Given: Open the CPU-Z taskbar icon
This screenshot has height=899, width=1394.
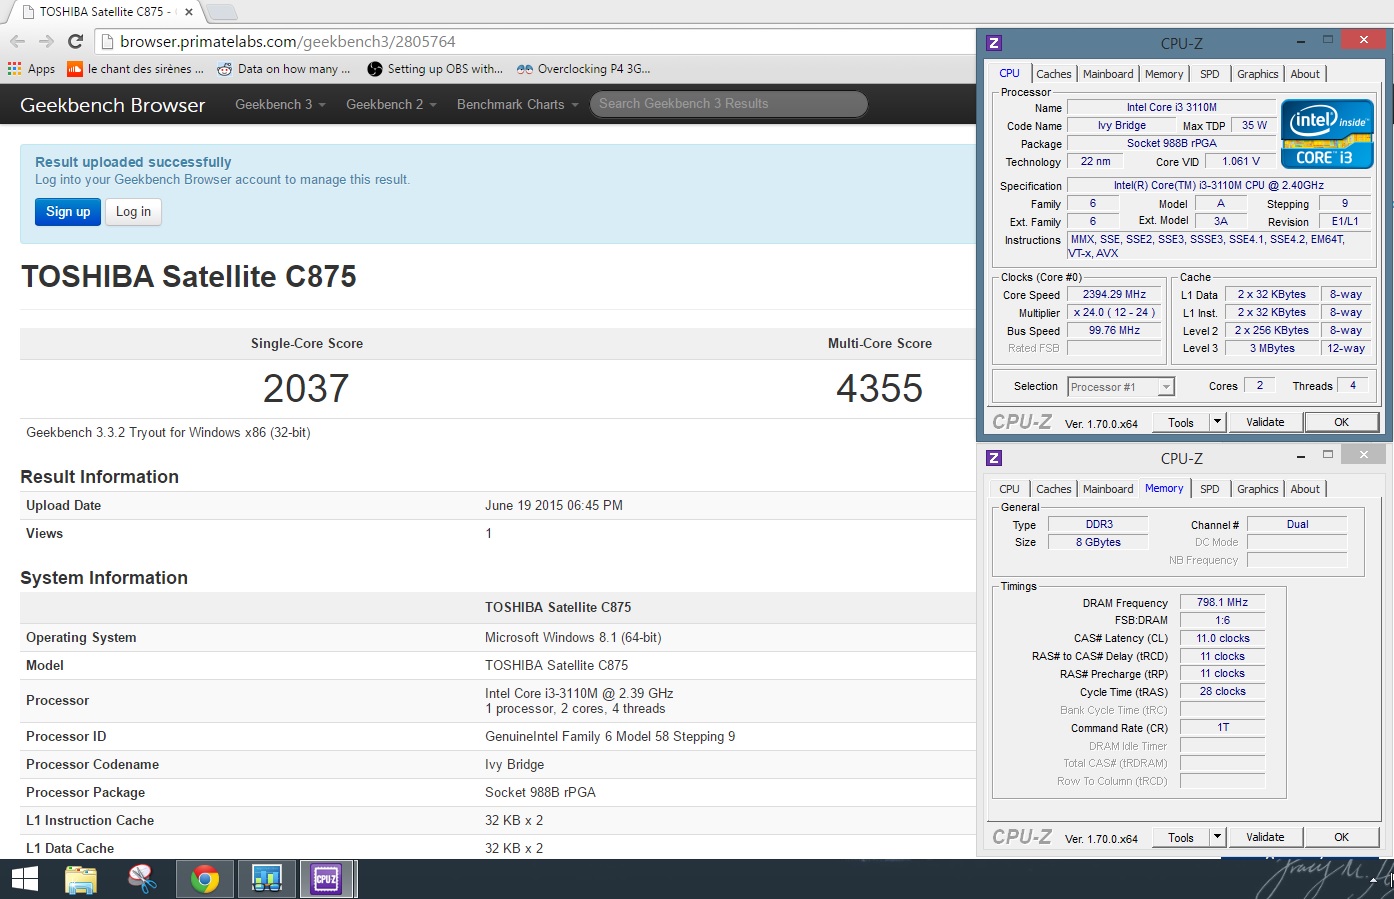Looking at the screenshot, I should pos(326,879).
